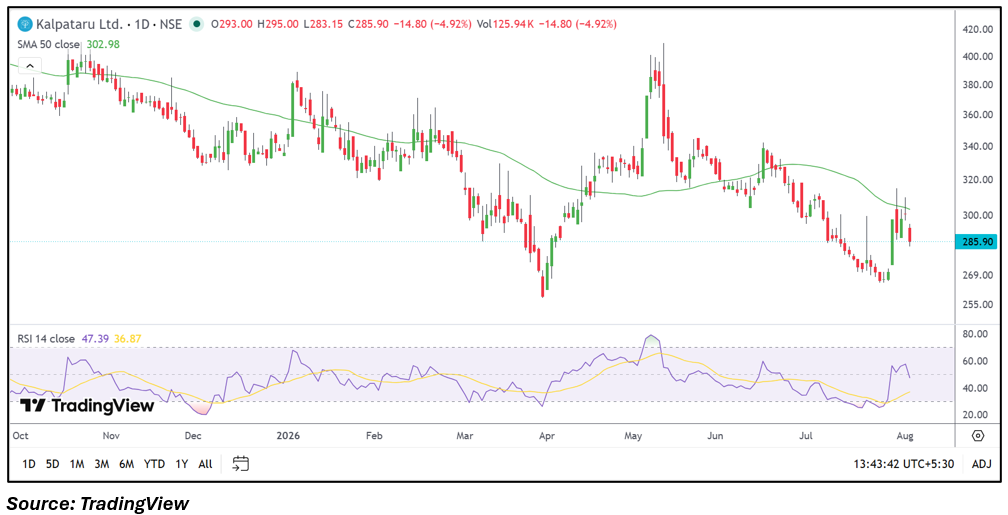Click the 2026 time axis label

point(288,435)
